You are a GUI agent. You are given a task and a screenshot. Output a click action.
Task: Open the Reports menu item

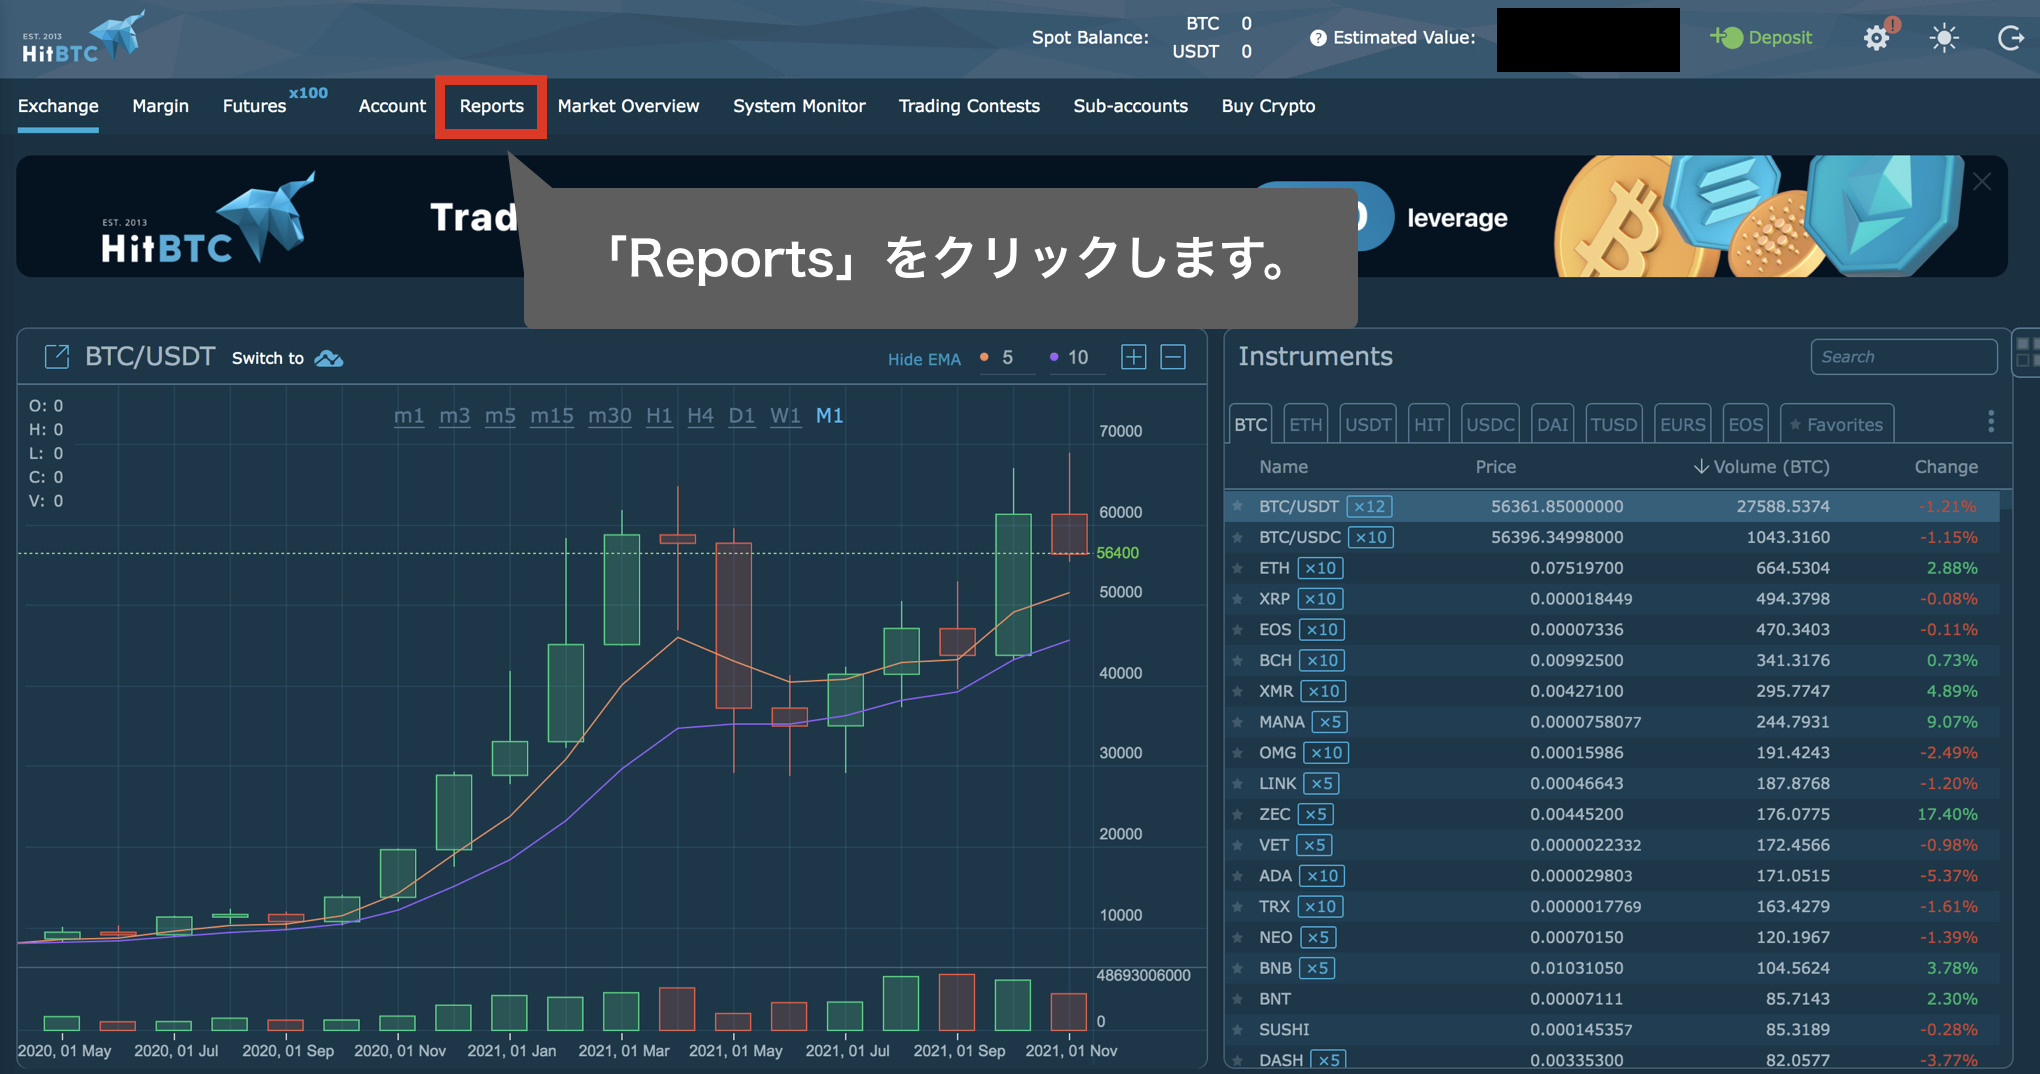click(491, 106)
